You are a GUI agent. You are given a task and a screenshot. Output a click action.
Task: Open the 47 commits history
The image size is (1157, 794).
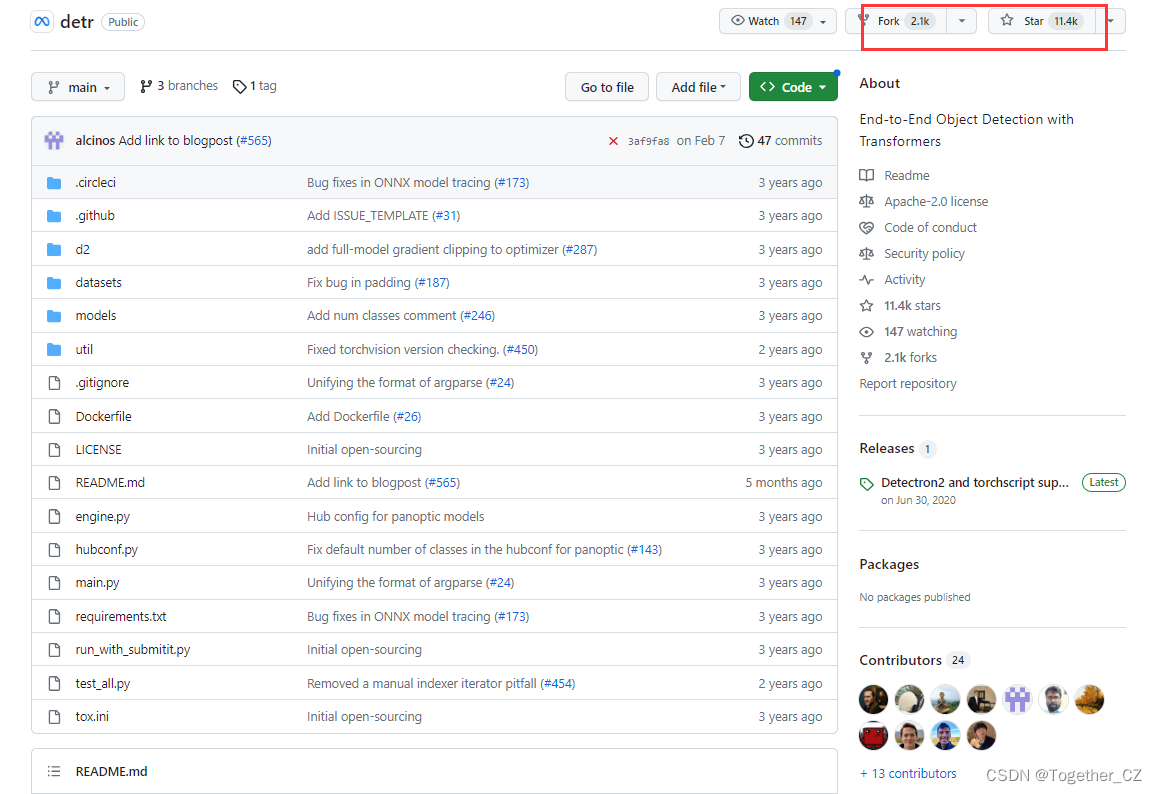[x=780, y=140]
